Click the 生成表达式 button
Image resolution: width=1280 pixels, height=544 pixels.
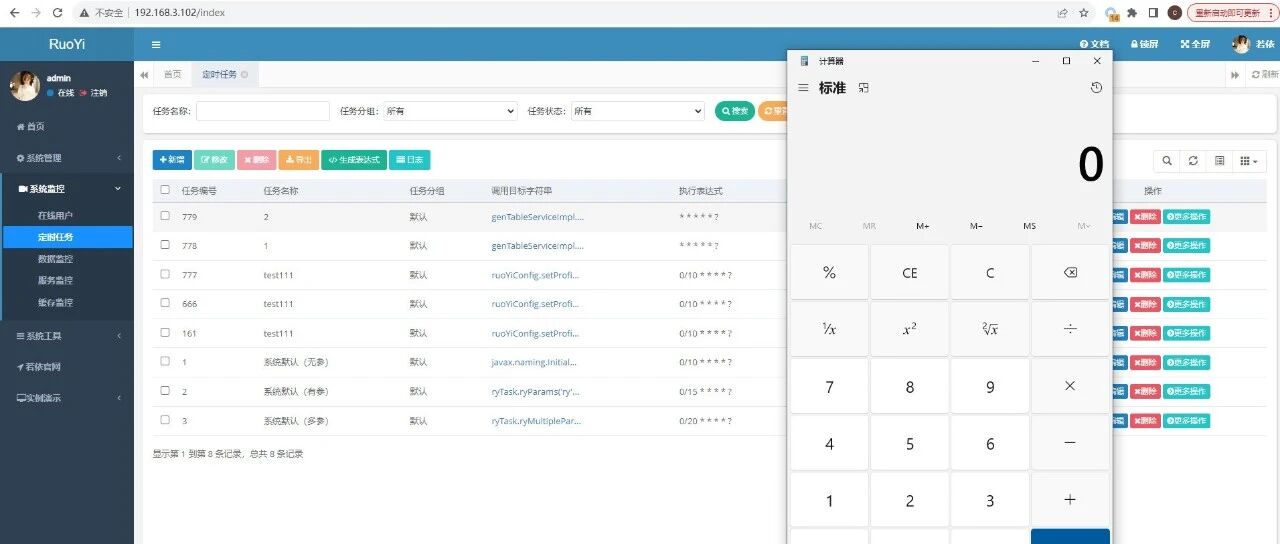pyautogui.click(x=354, y=159)
